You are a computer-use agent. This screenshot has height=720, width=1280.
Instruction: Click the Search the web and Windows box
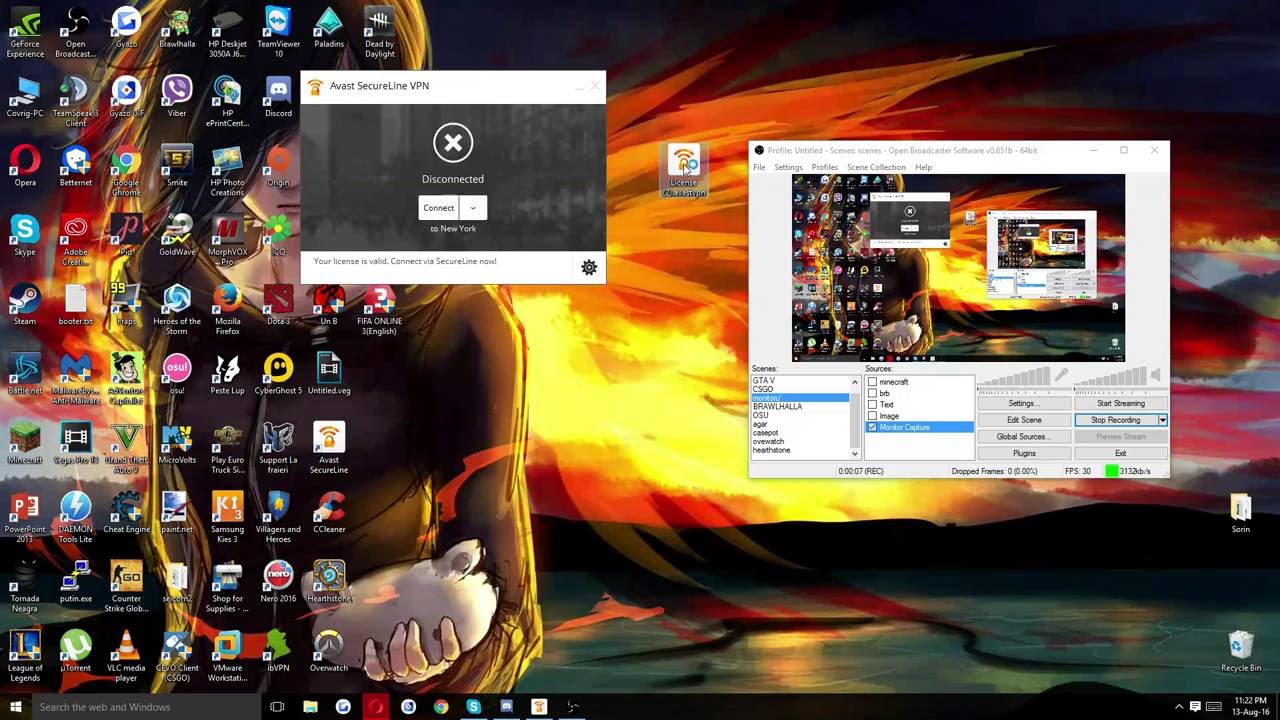tap(145, 707)
